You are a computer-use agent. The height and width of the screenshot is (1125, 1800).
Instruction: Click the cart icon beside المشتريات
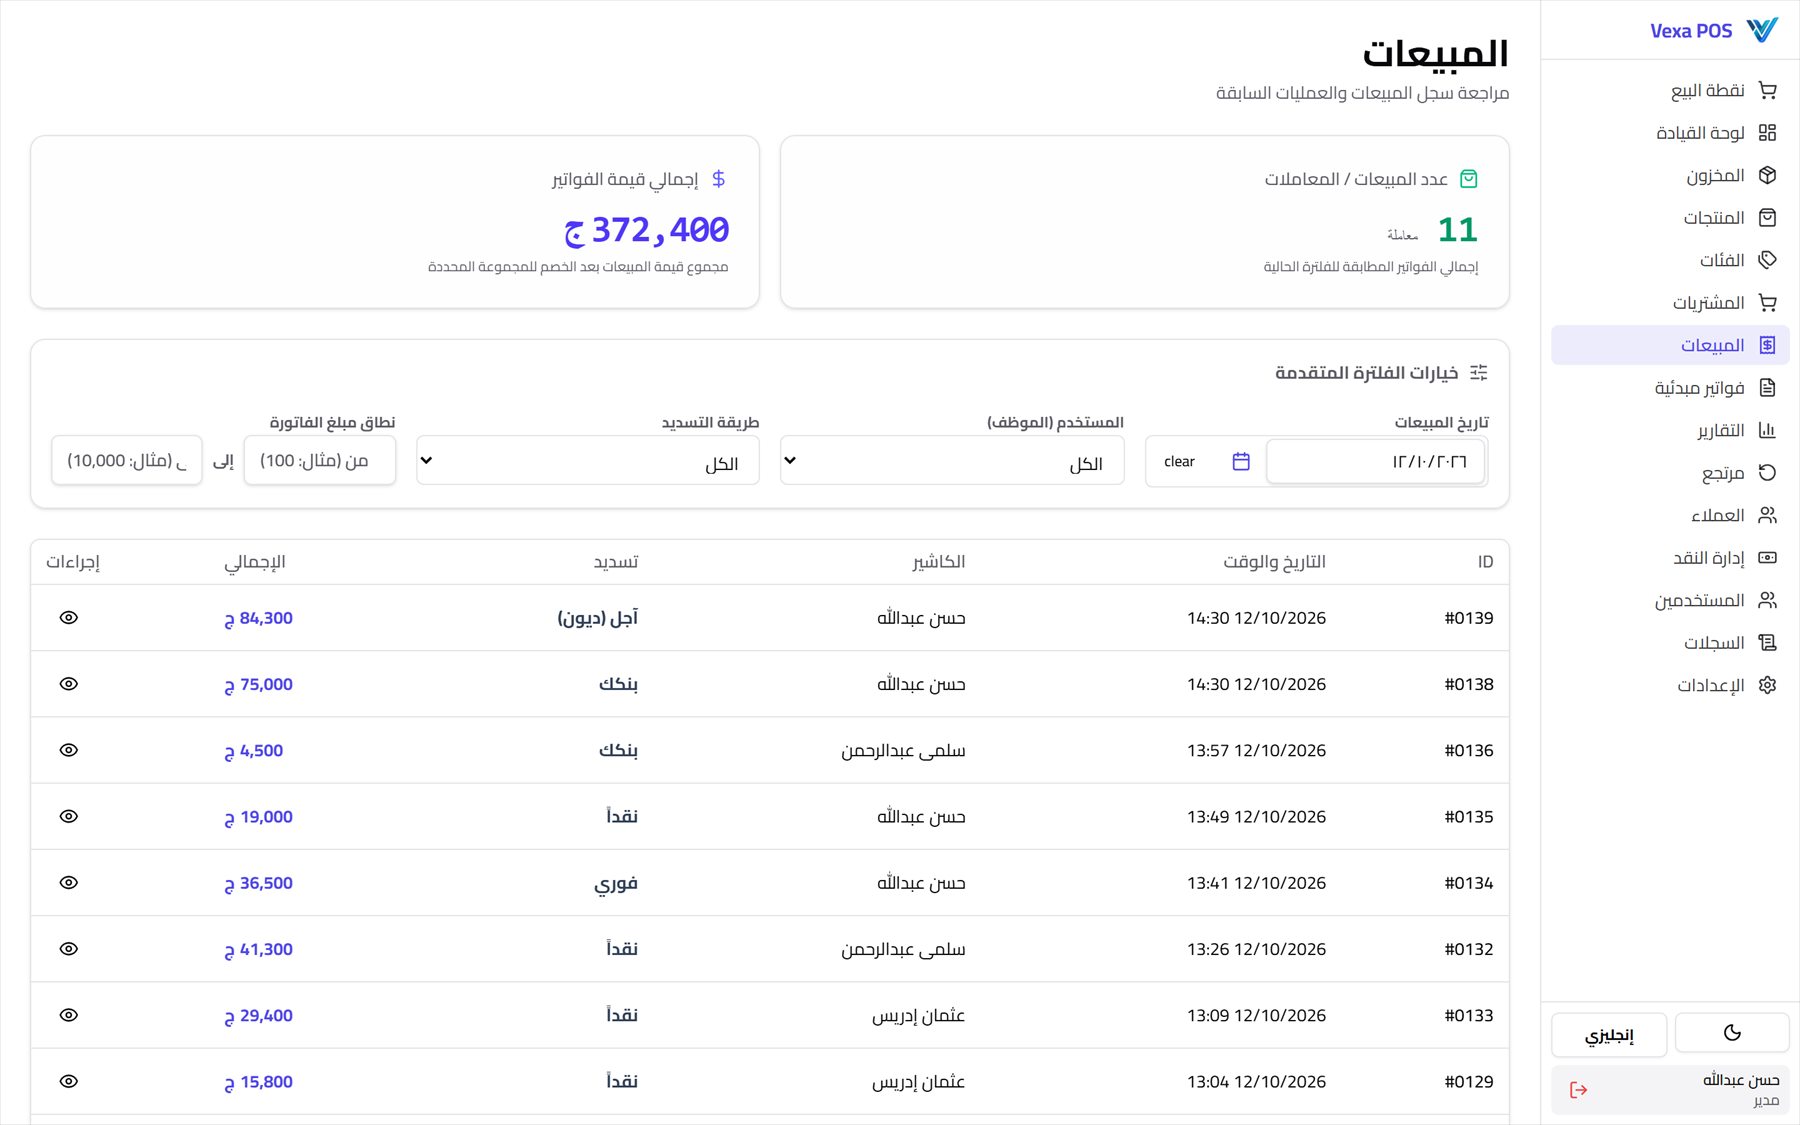[1767, 303]
